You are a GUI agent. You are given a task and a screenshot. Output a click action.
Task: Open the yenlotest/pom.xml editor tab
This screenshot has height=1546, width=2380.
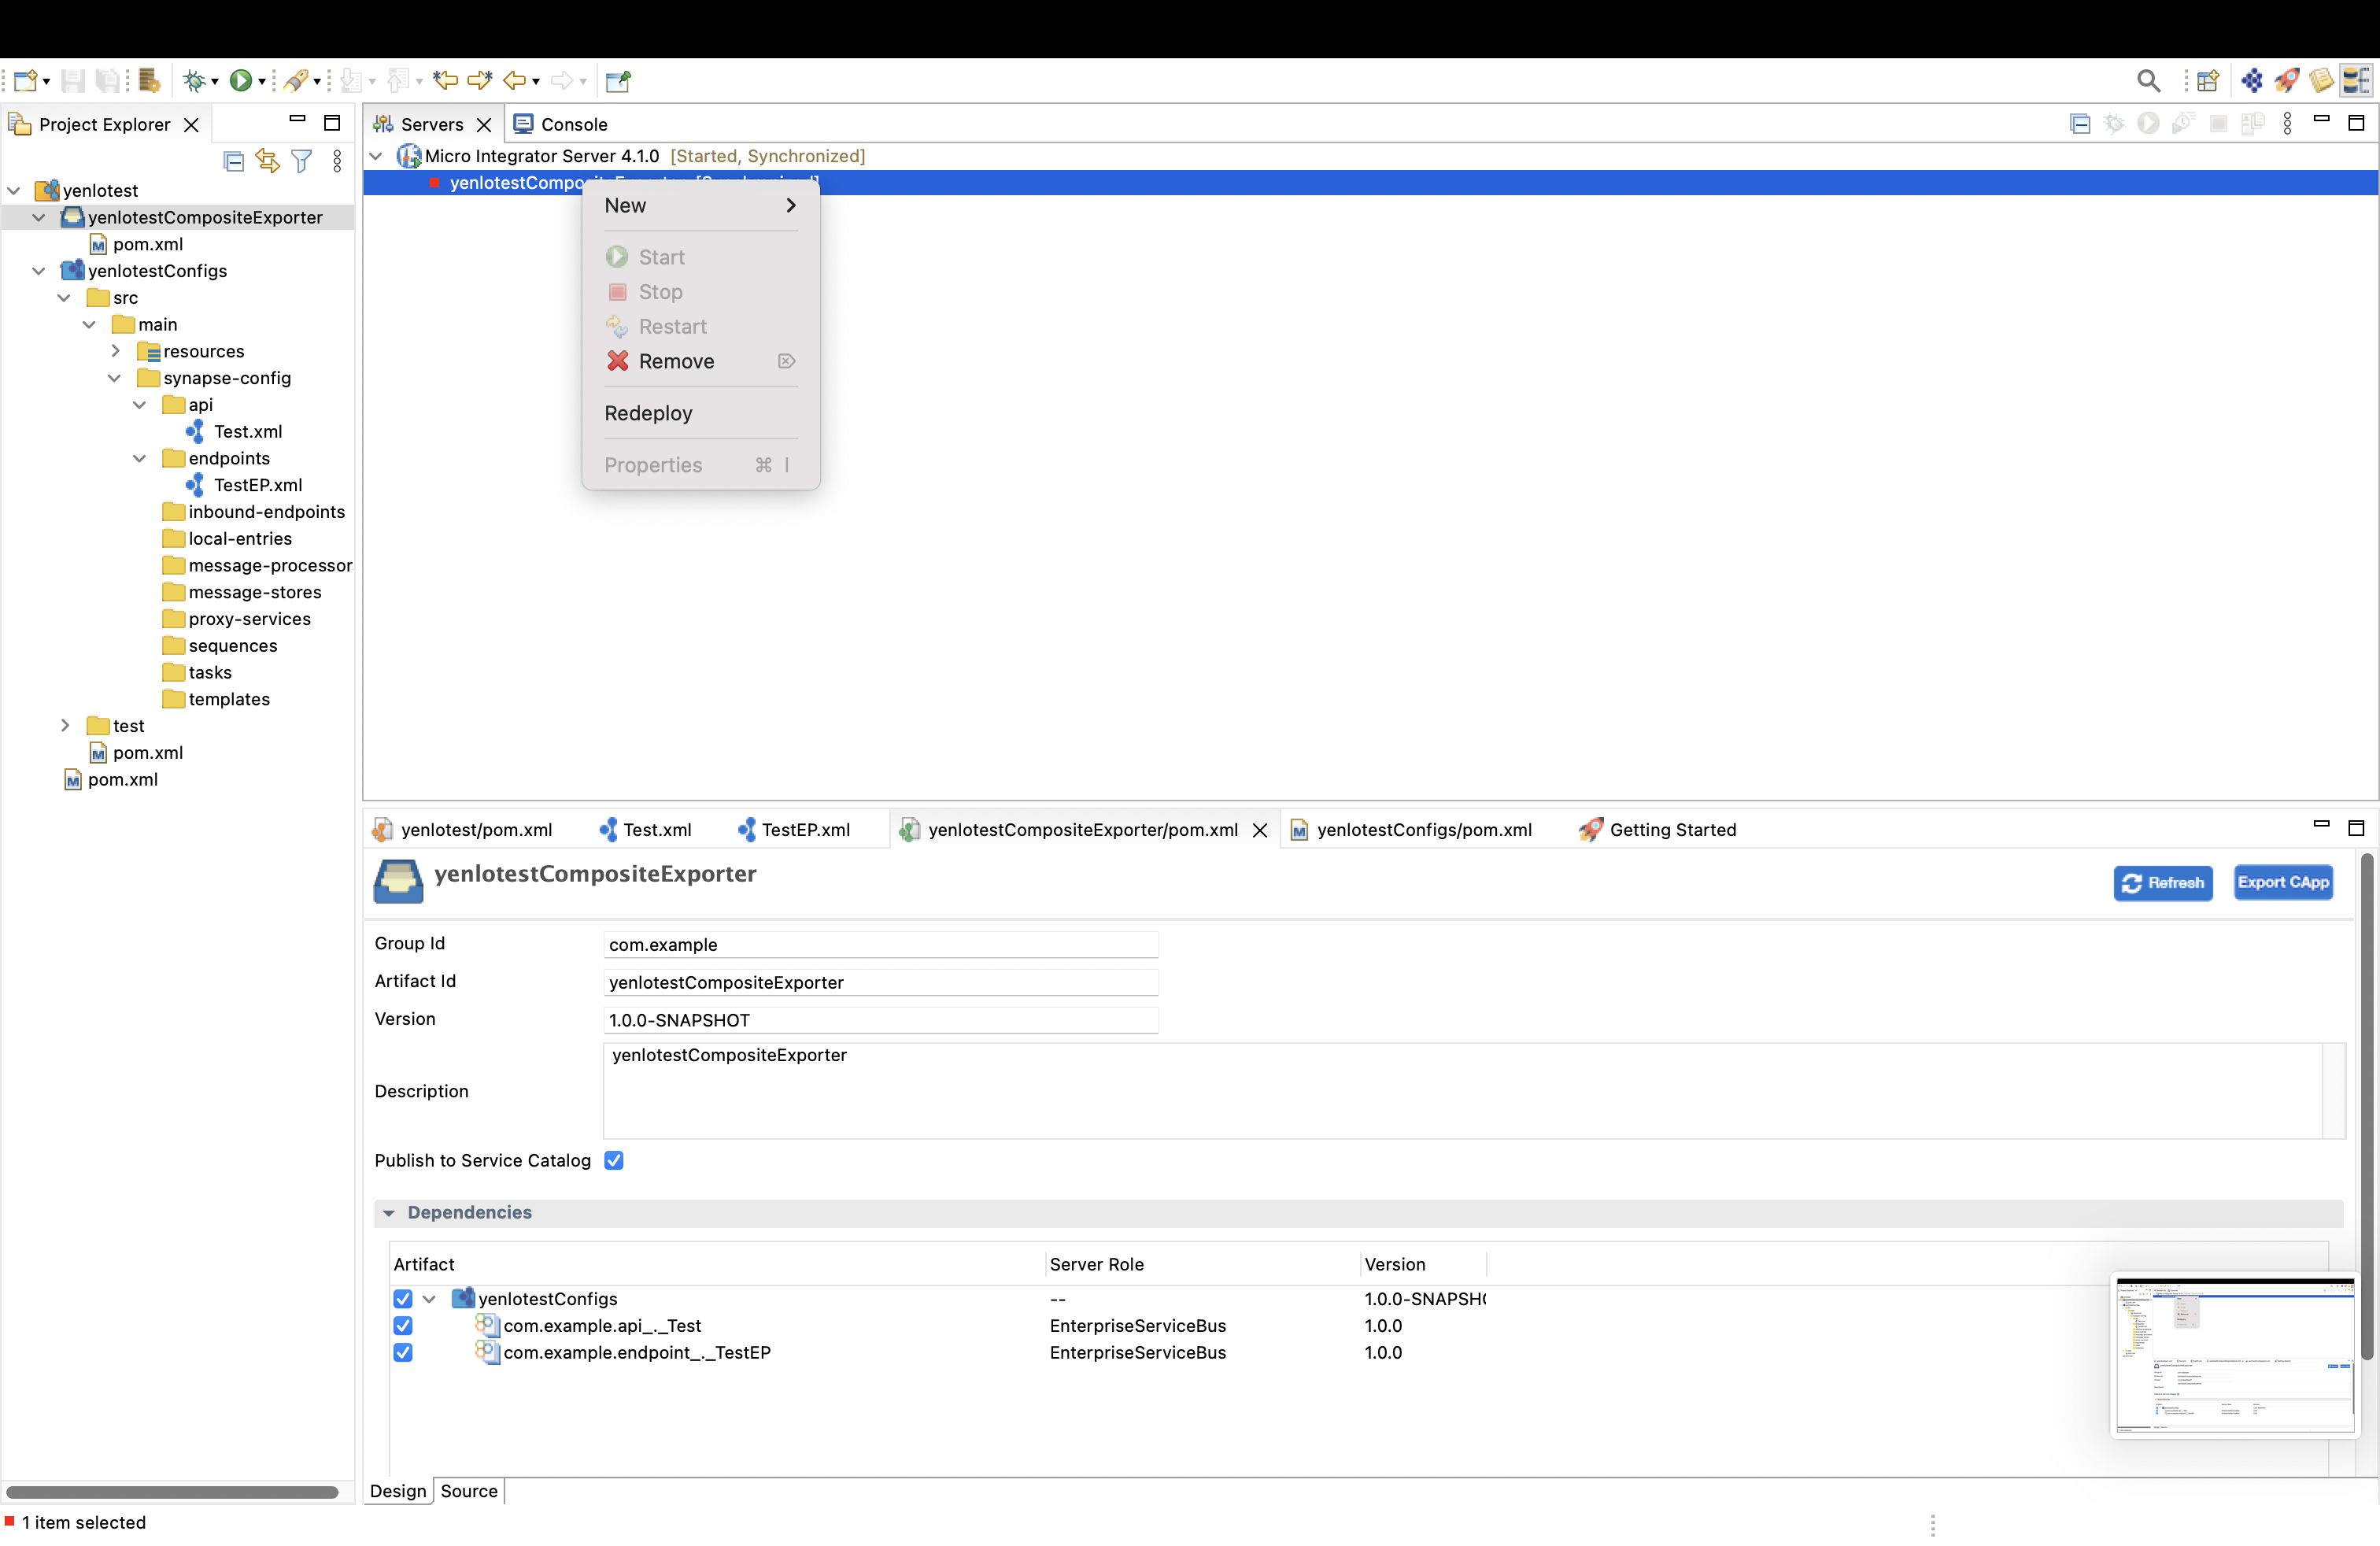click(463, 829)
